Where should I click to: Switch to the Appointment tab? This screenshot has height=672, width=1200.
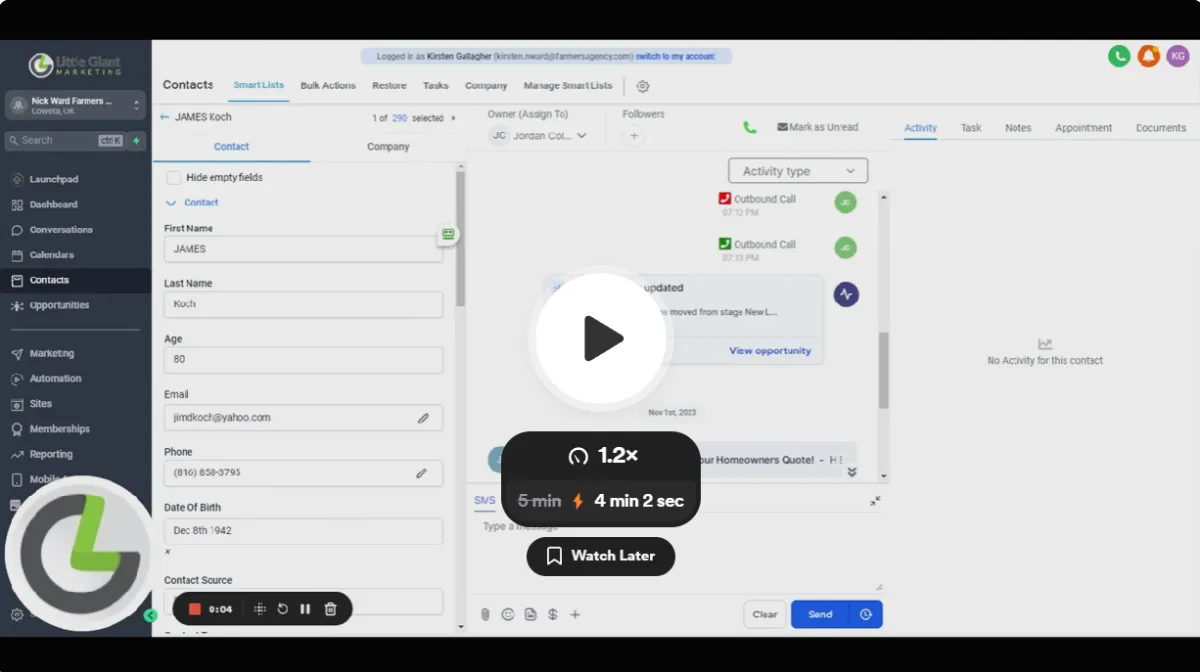[x=1084, y=128]
